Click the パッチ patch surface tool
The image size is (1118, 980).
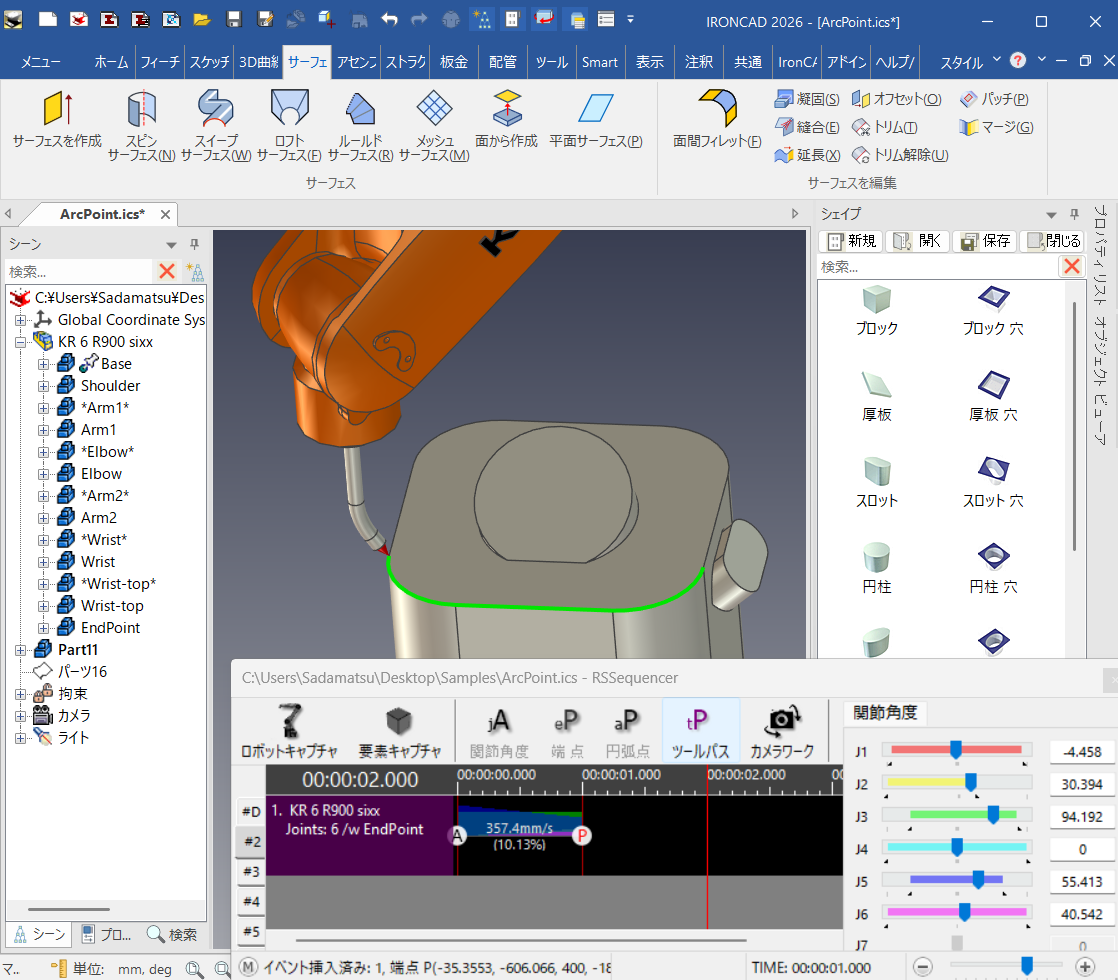[994, 99]
